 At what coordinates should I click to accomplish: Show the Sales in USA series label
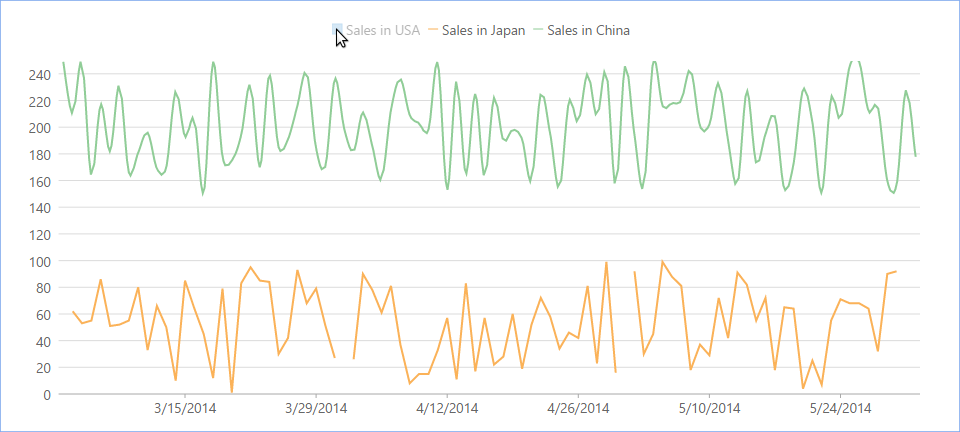[382, 30]
